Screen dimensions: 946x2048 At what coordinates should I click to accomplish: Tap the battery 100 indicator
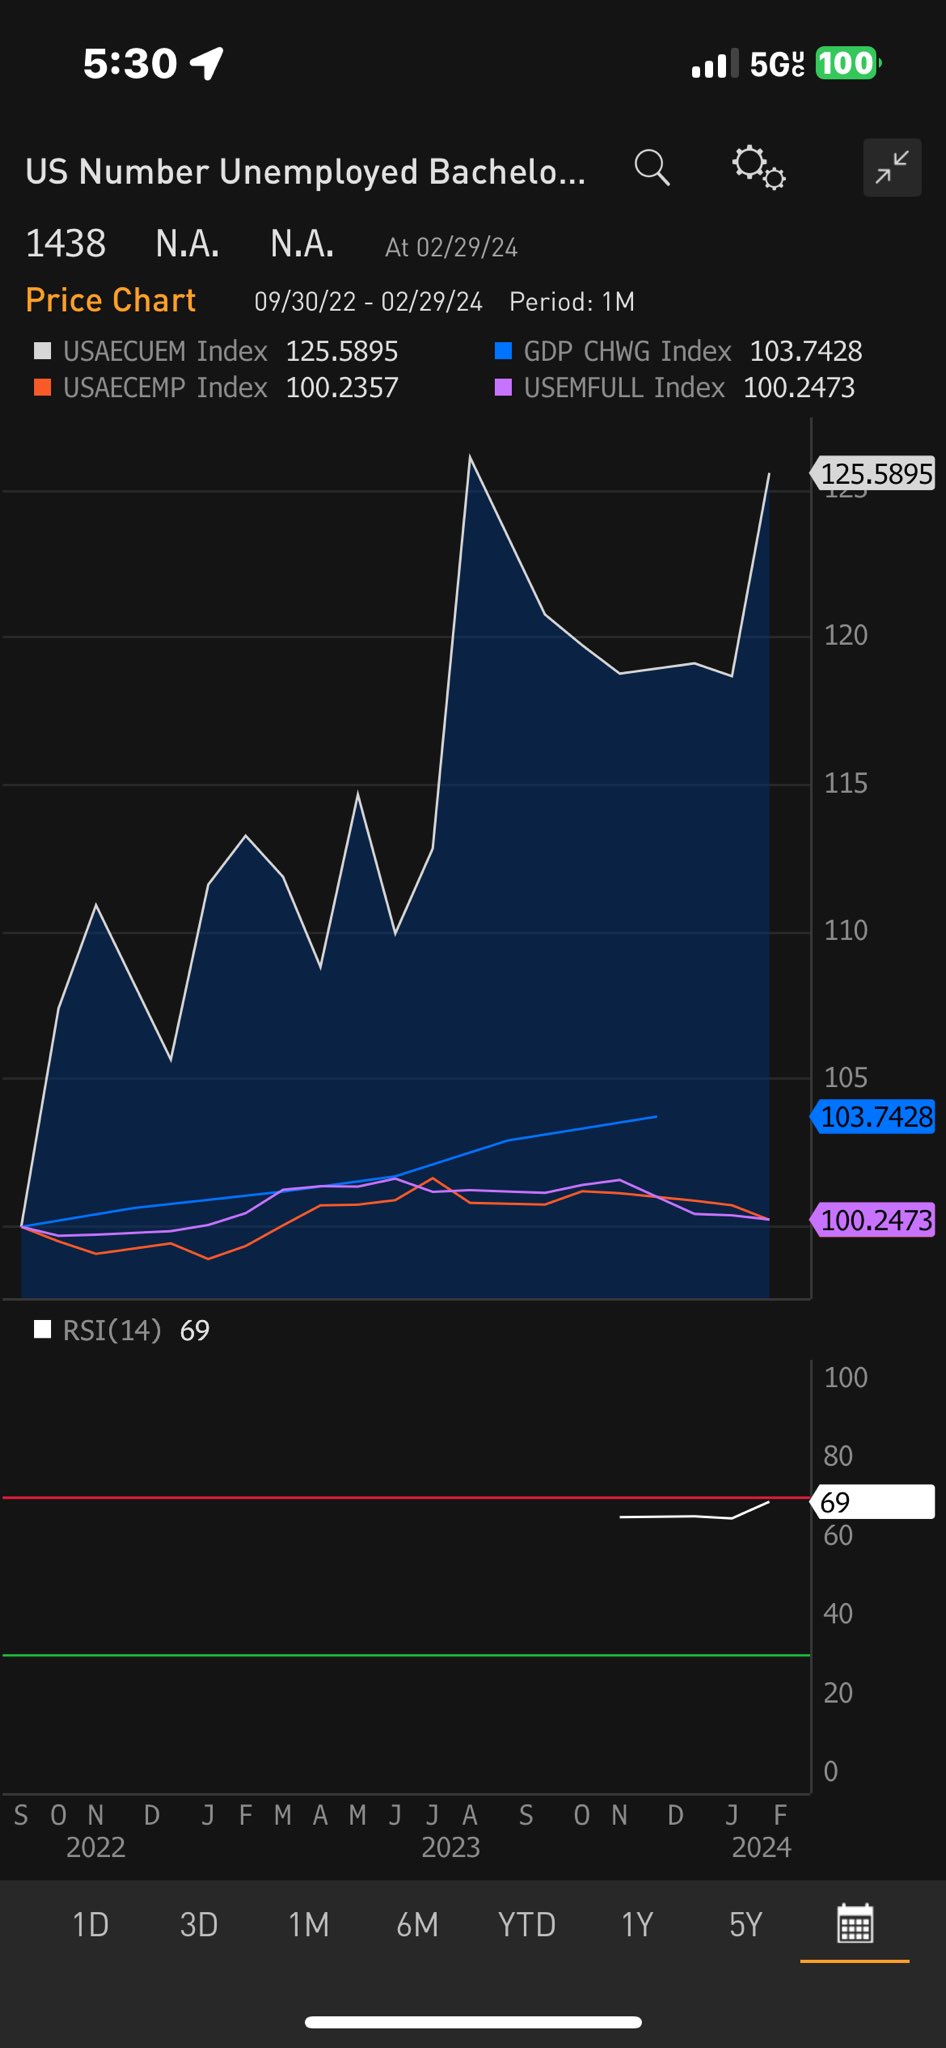[848, 64]
